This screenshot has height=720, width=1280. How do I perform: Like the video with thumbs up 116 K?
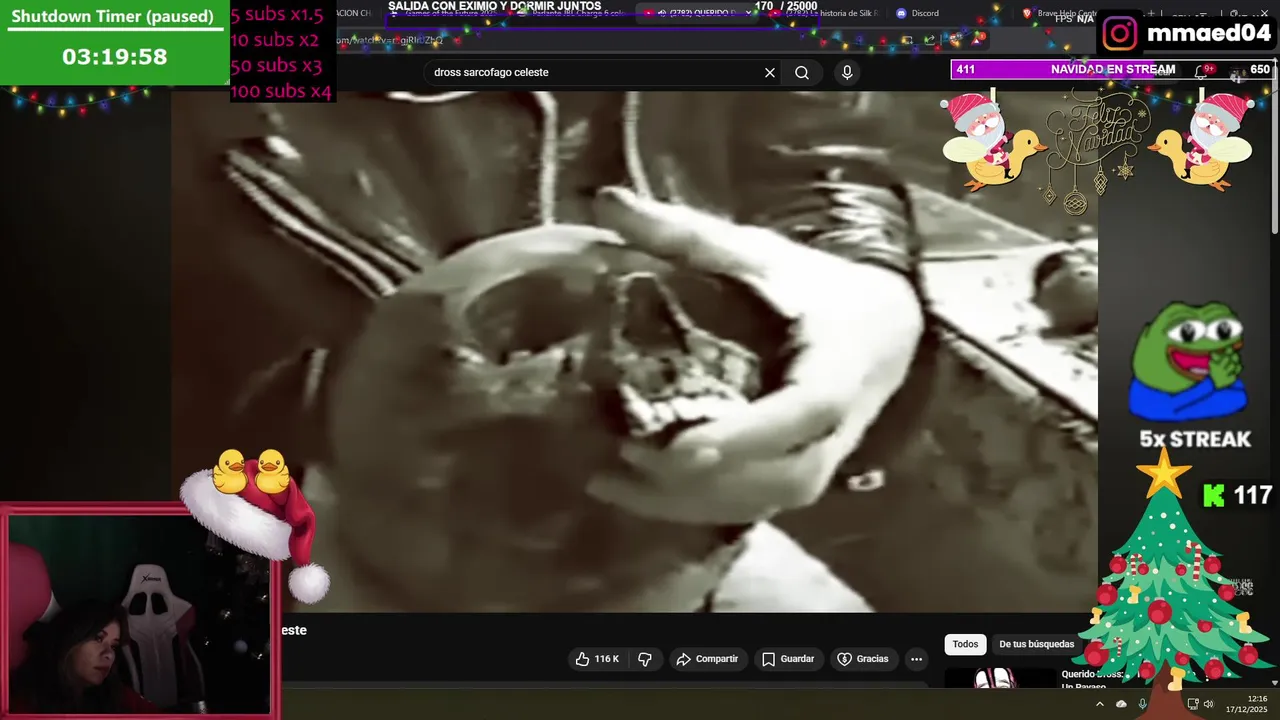[x=596, y=659]
